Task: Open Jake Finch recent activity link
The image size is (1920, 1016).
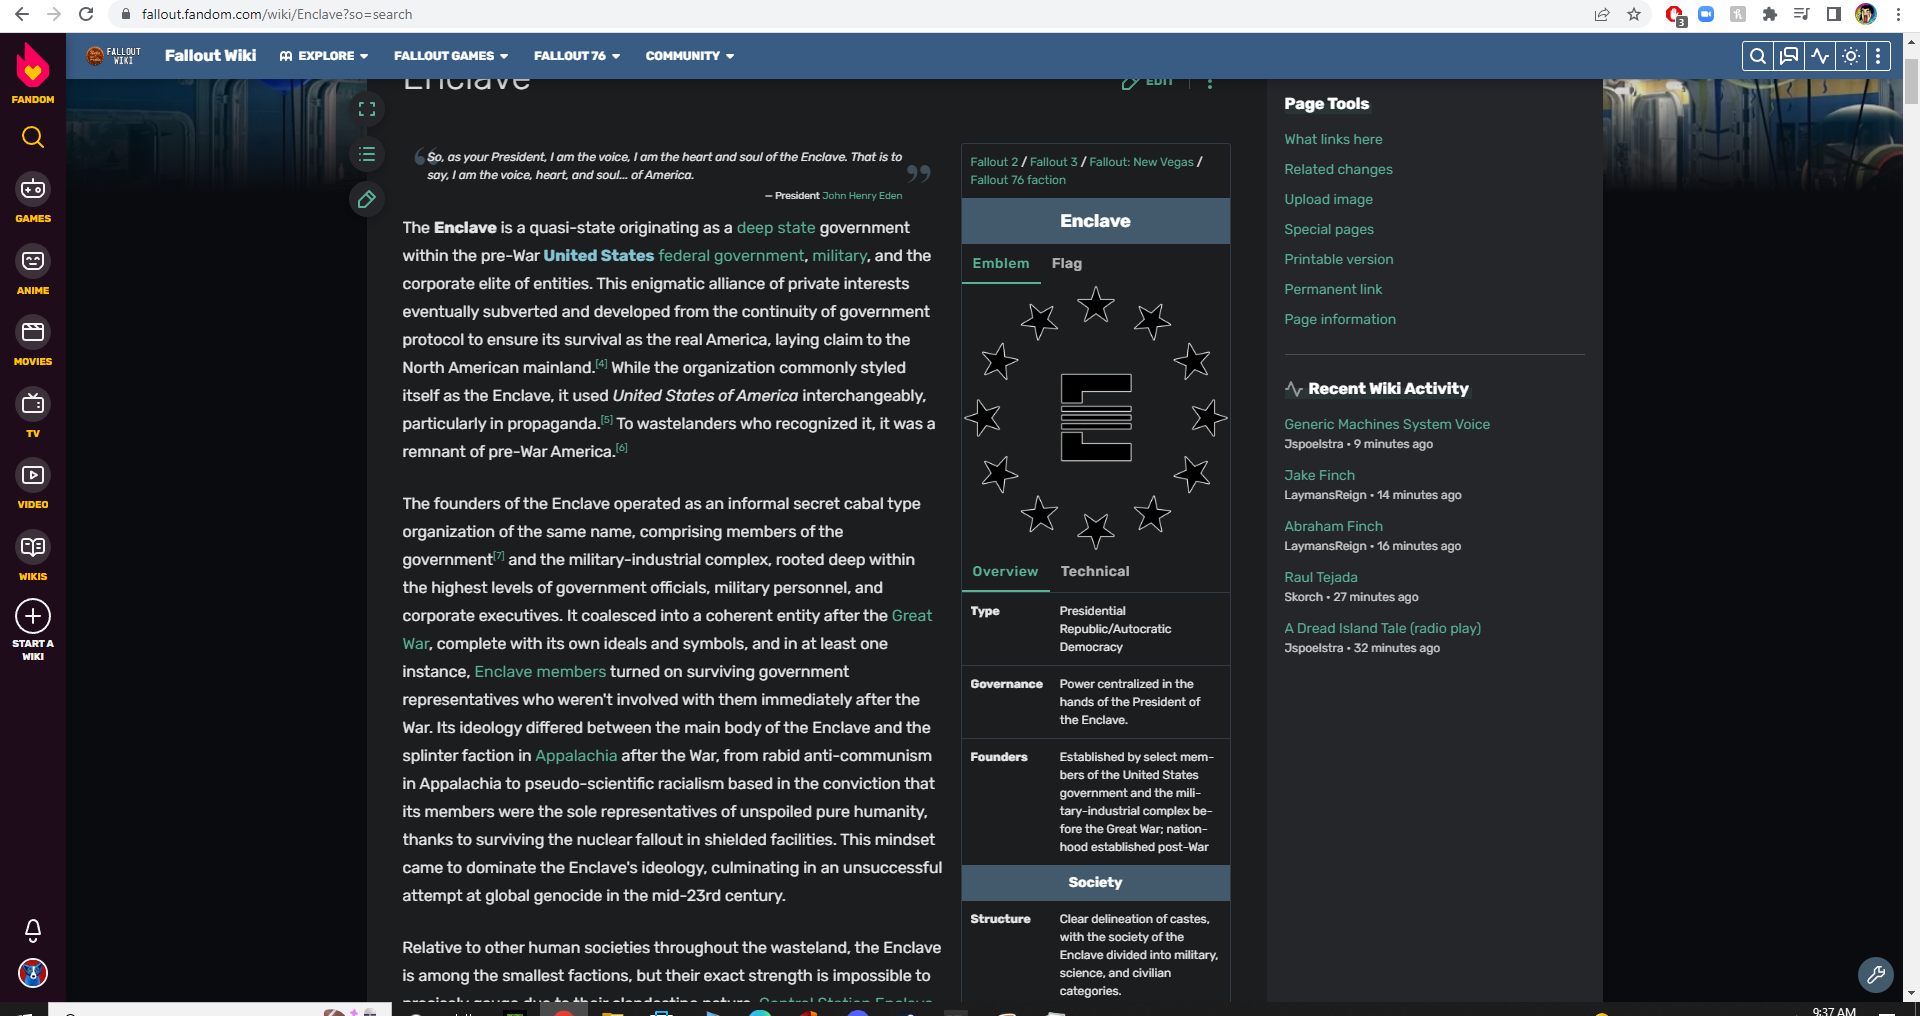Action: click(x=1319, y=475)
